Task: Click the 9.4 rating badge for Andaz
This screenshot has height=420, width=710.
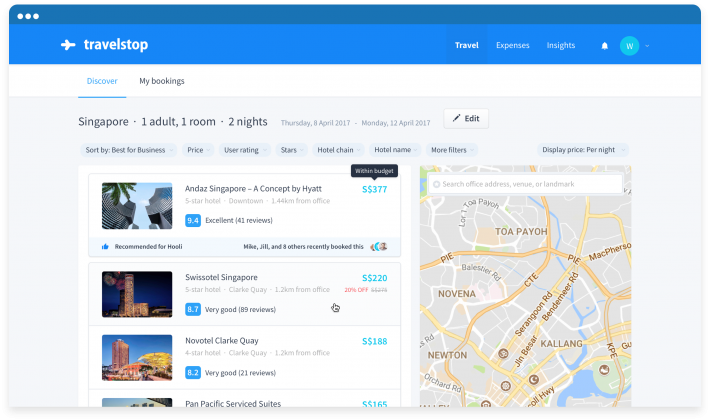Action: [193, 220]
